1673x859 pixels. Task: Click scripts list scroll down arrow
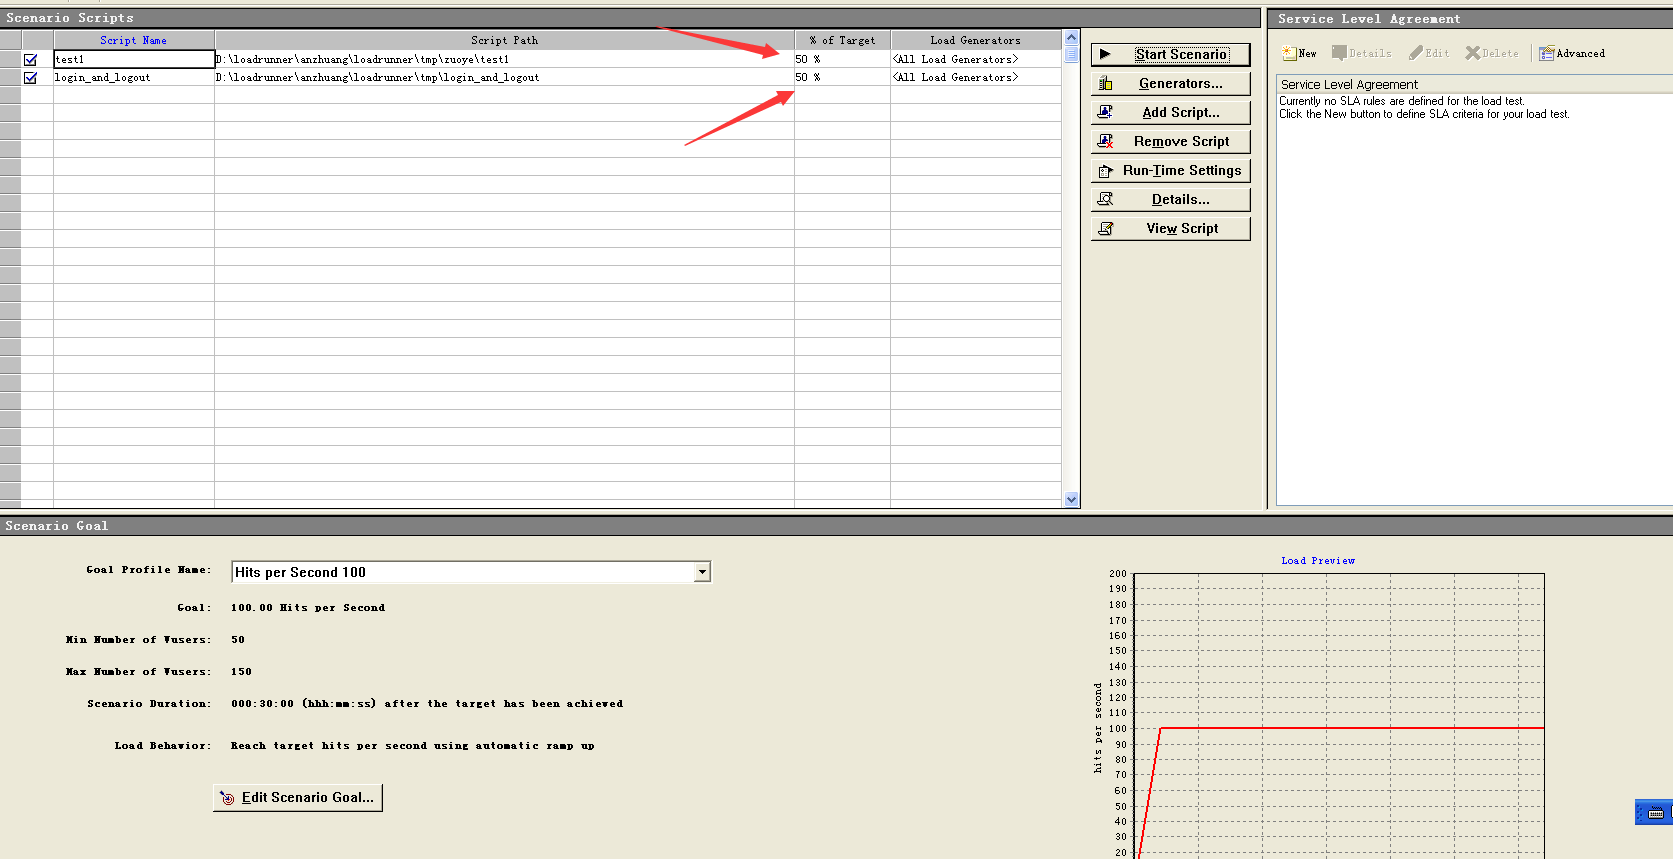tap(1071, 499)
